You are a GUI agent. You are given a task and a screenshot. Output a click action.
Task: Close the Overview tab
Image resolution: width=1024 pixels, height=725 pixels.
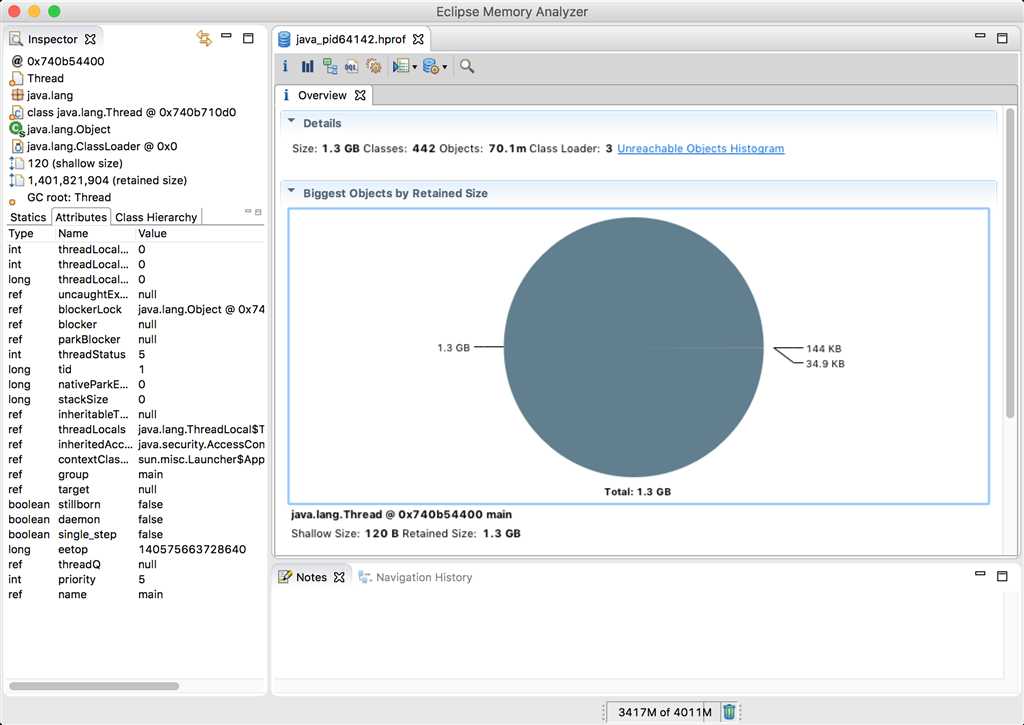(x=360, y=95)
